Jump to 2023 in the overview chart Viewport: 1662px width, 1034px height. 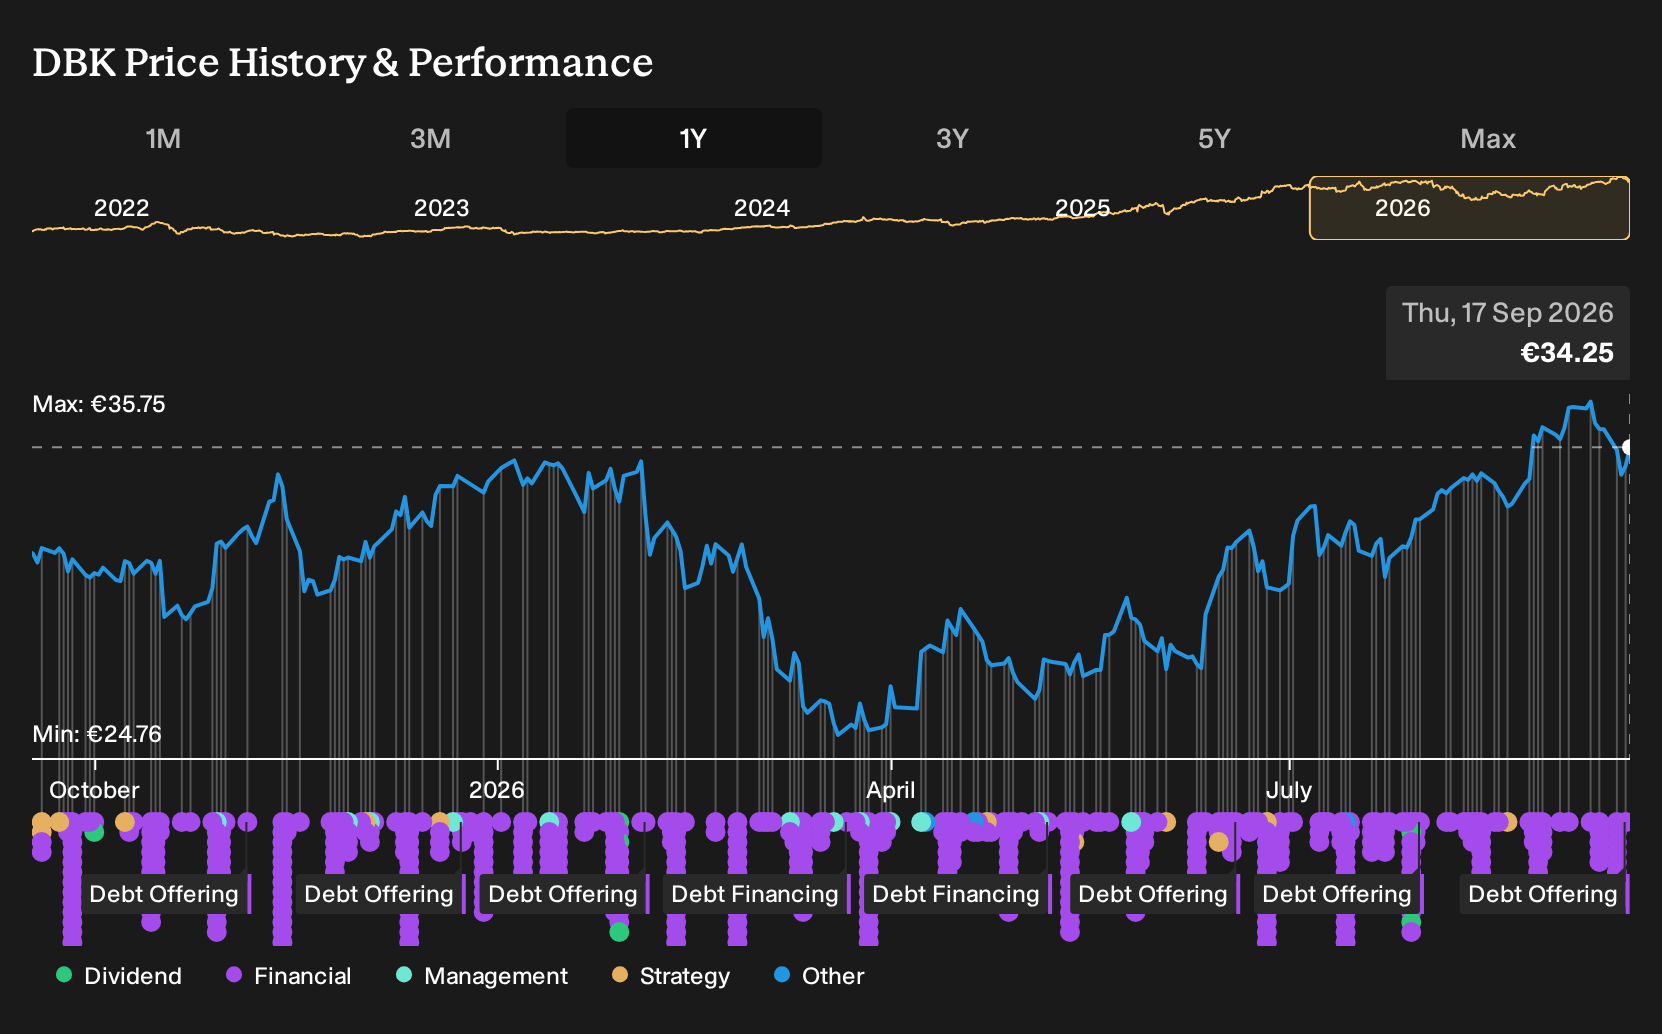tap(441, 208)
